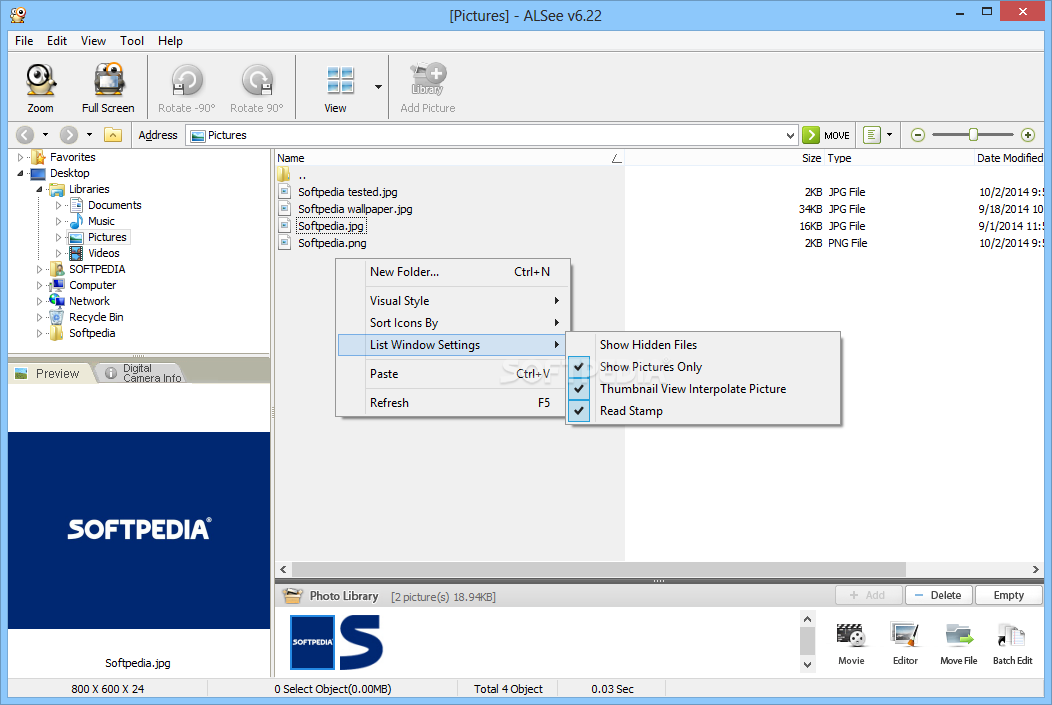Viewport: 1052px width, 705px height.
Task: Click the Delete button in Photo Library
Action: pyautogui.click(x=939, y=595)
